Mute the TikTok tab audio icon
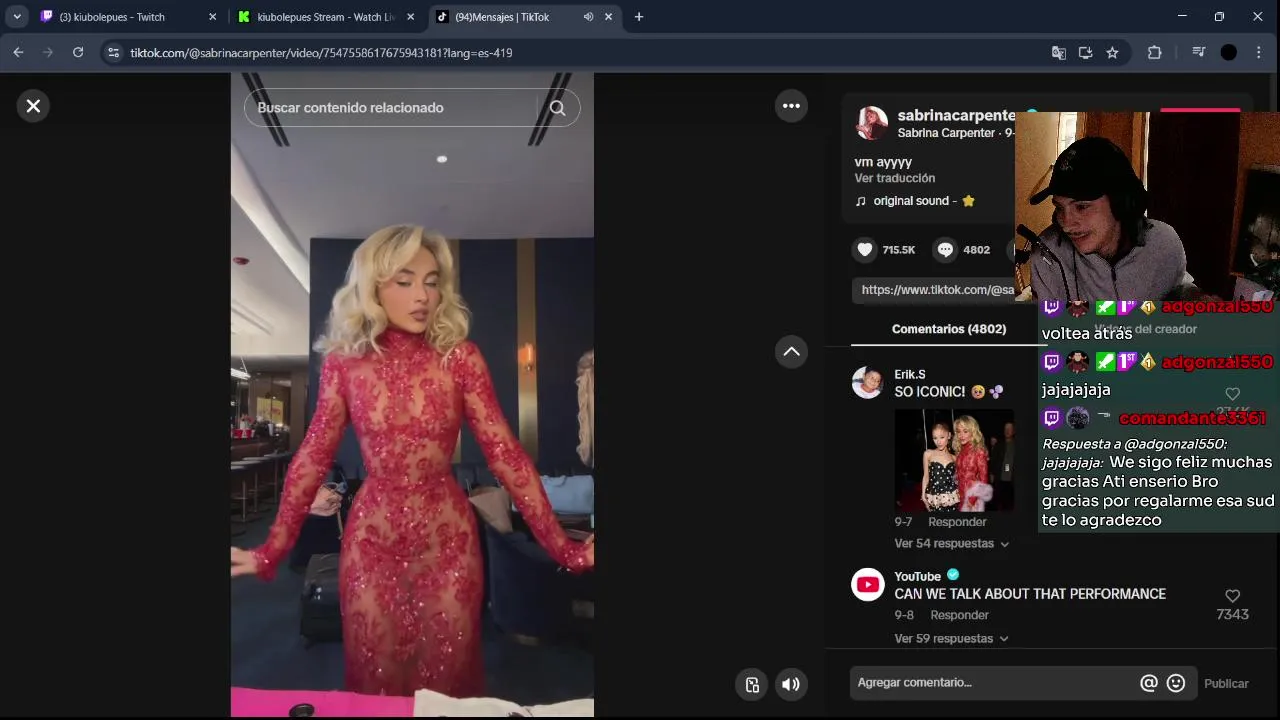The image size is (1280, 720). click(588, 17)
